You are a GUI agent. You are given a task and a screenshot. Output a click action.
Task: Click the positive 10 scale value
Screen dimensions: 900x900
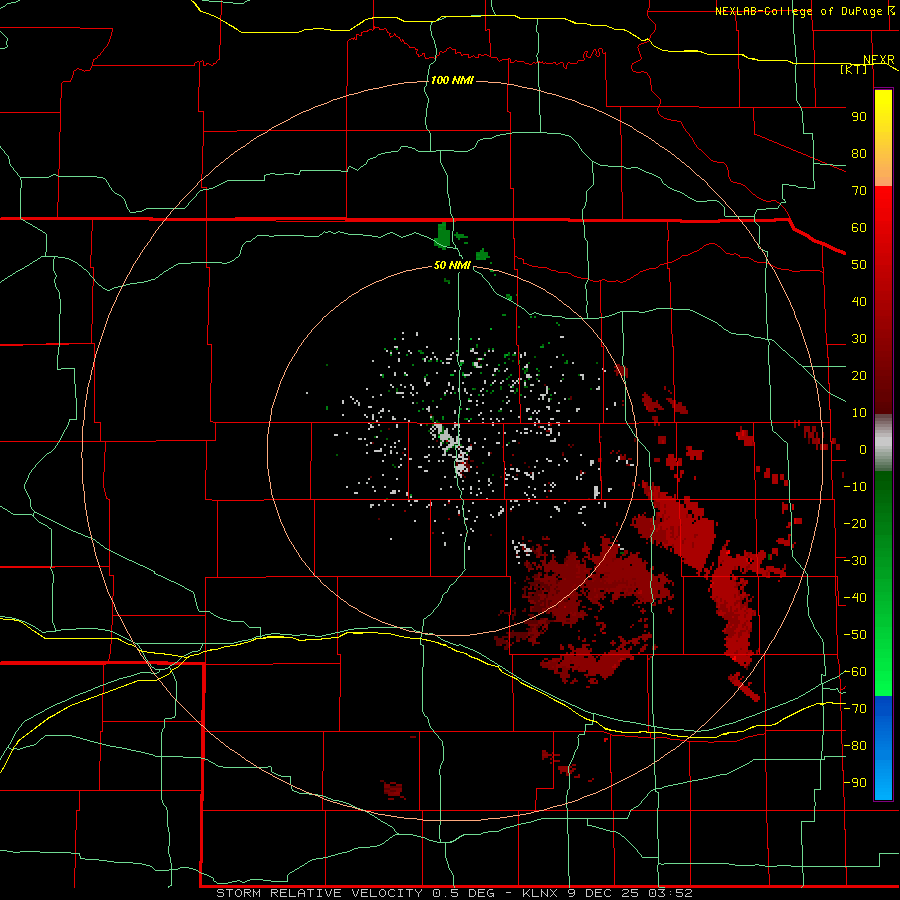(859, 413)
